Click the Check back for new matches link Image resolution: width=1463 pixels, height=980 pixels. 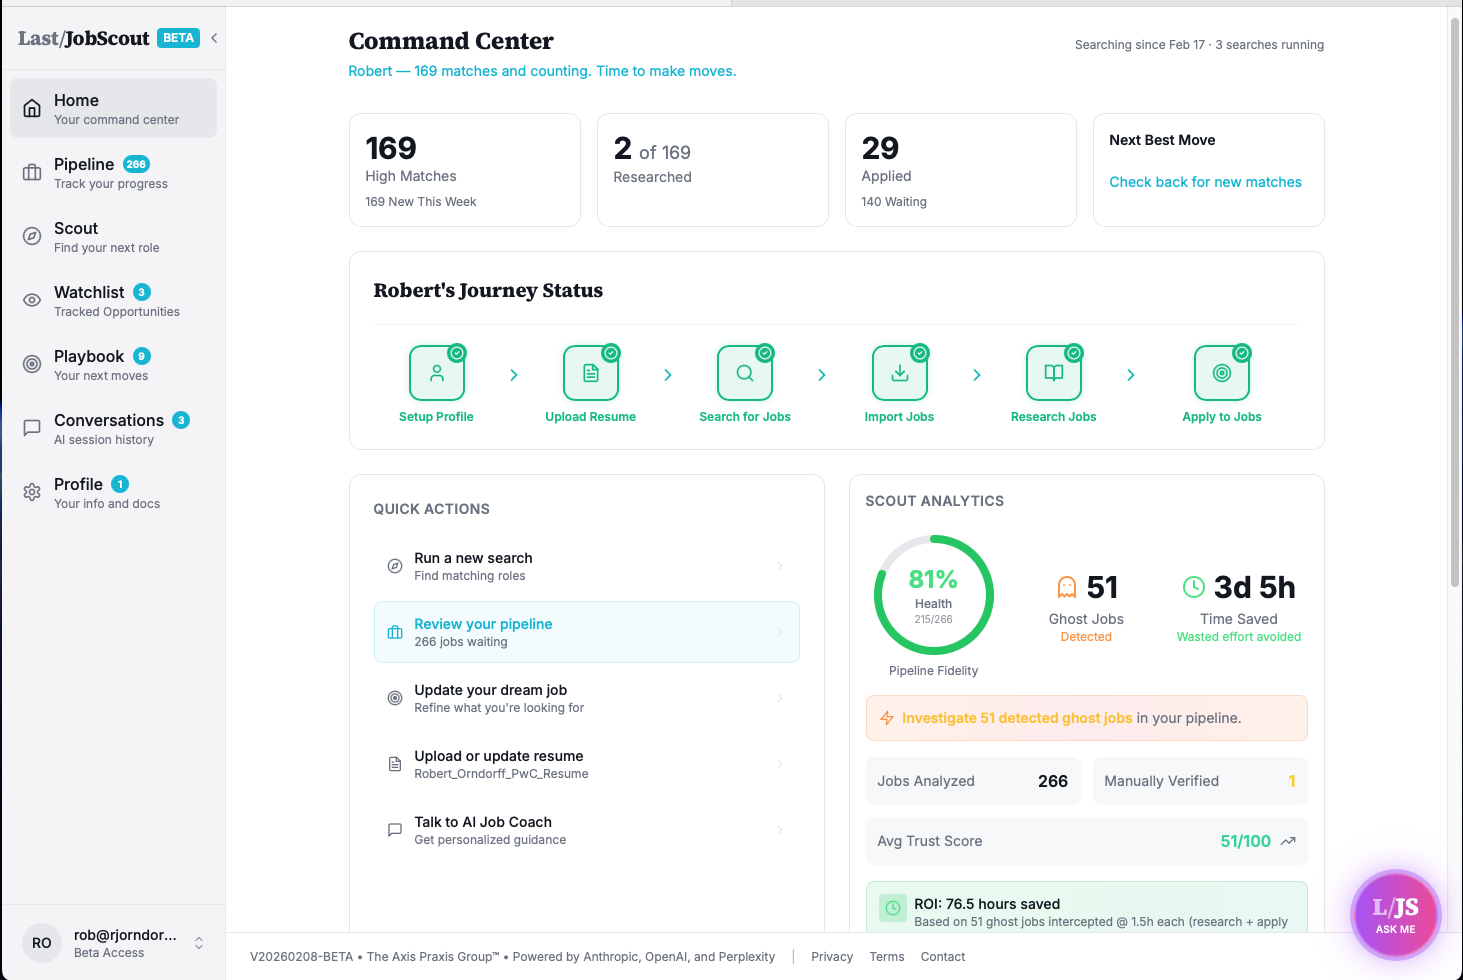(1205, 182)
